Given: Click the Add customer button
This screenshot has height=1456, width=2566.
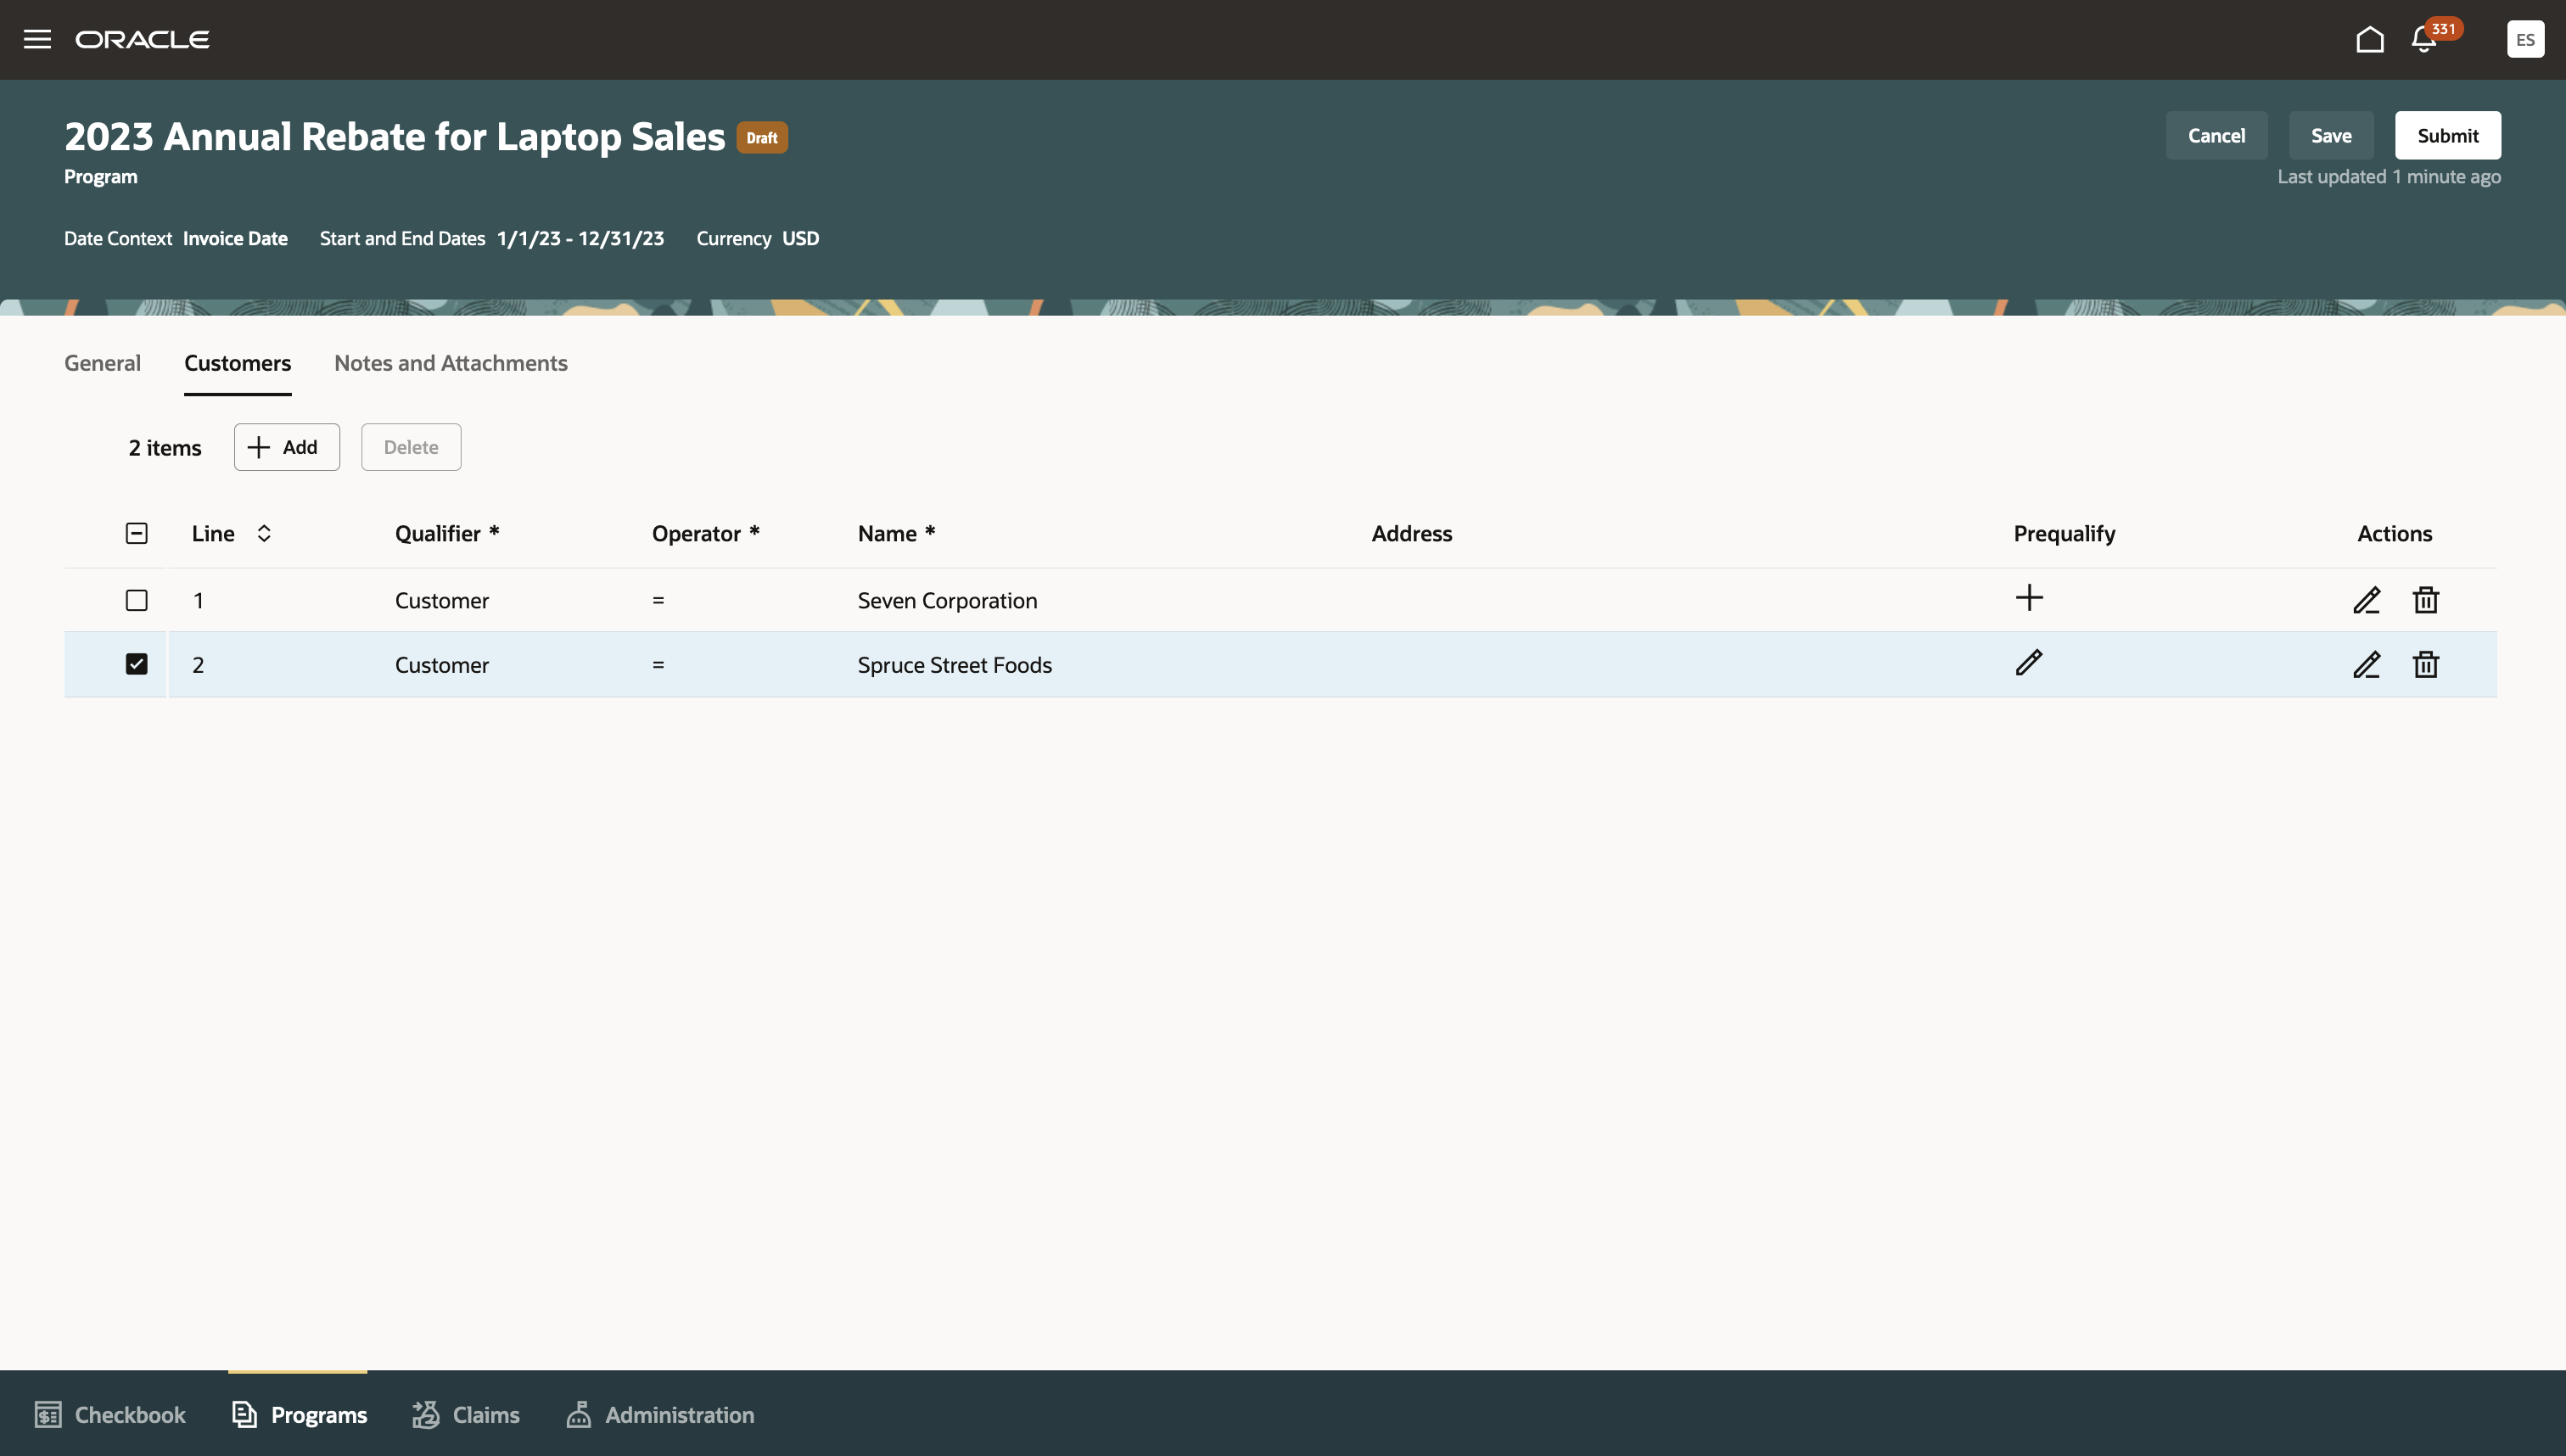Looking at the screenshot, I should 286,447.
